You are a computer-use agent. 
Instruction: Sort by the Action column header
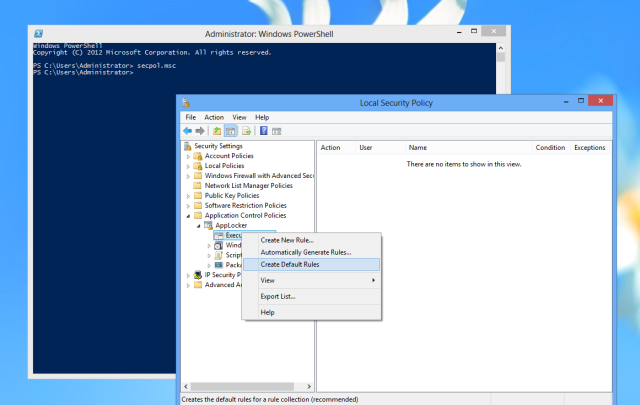[336, 147]
